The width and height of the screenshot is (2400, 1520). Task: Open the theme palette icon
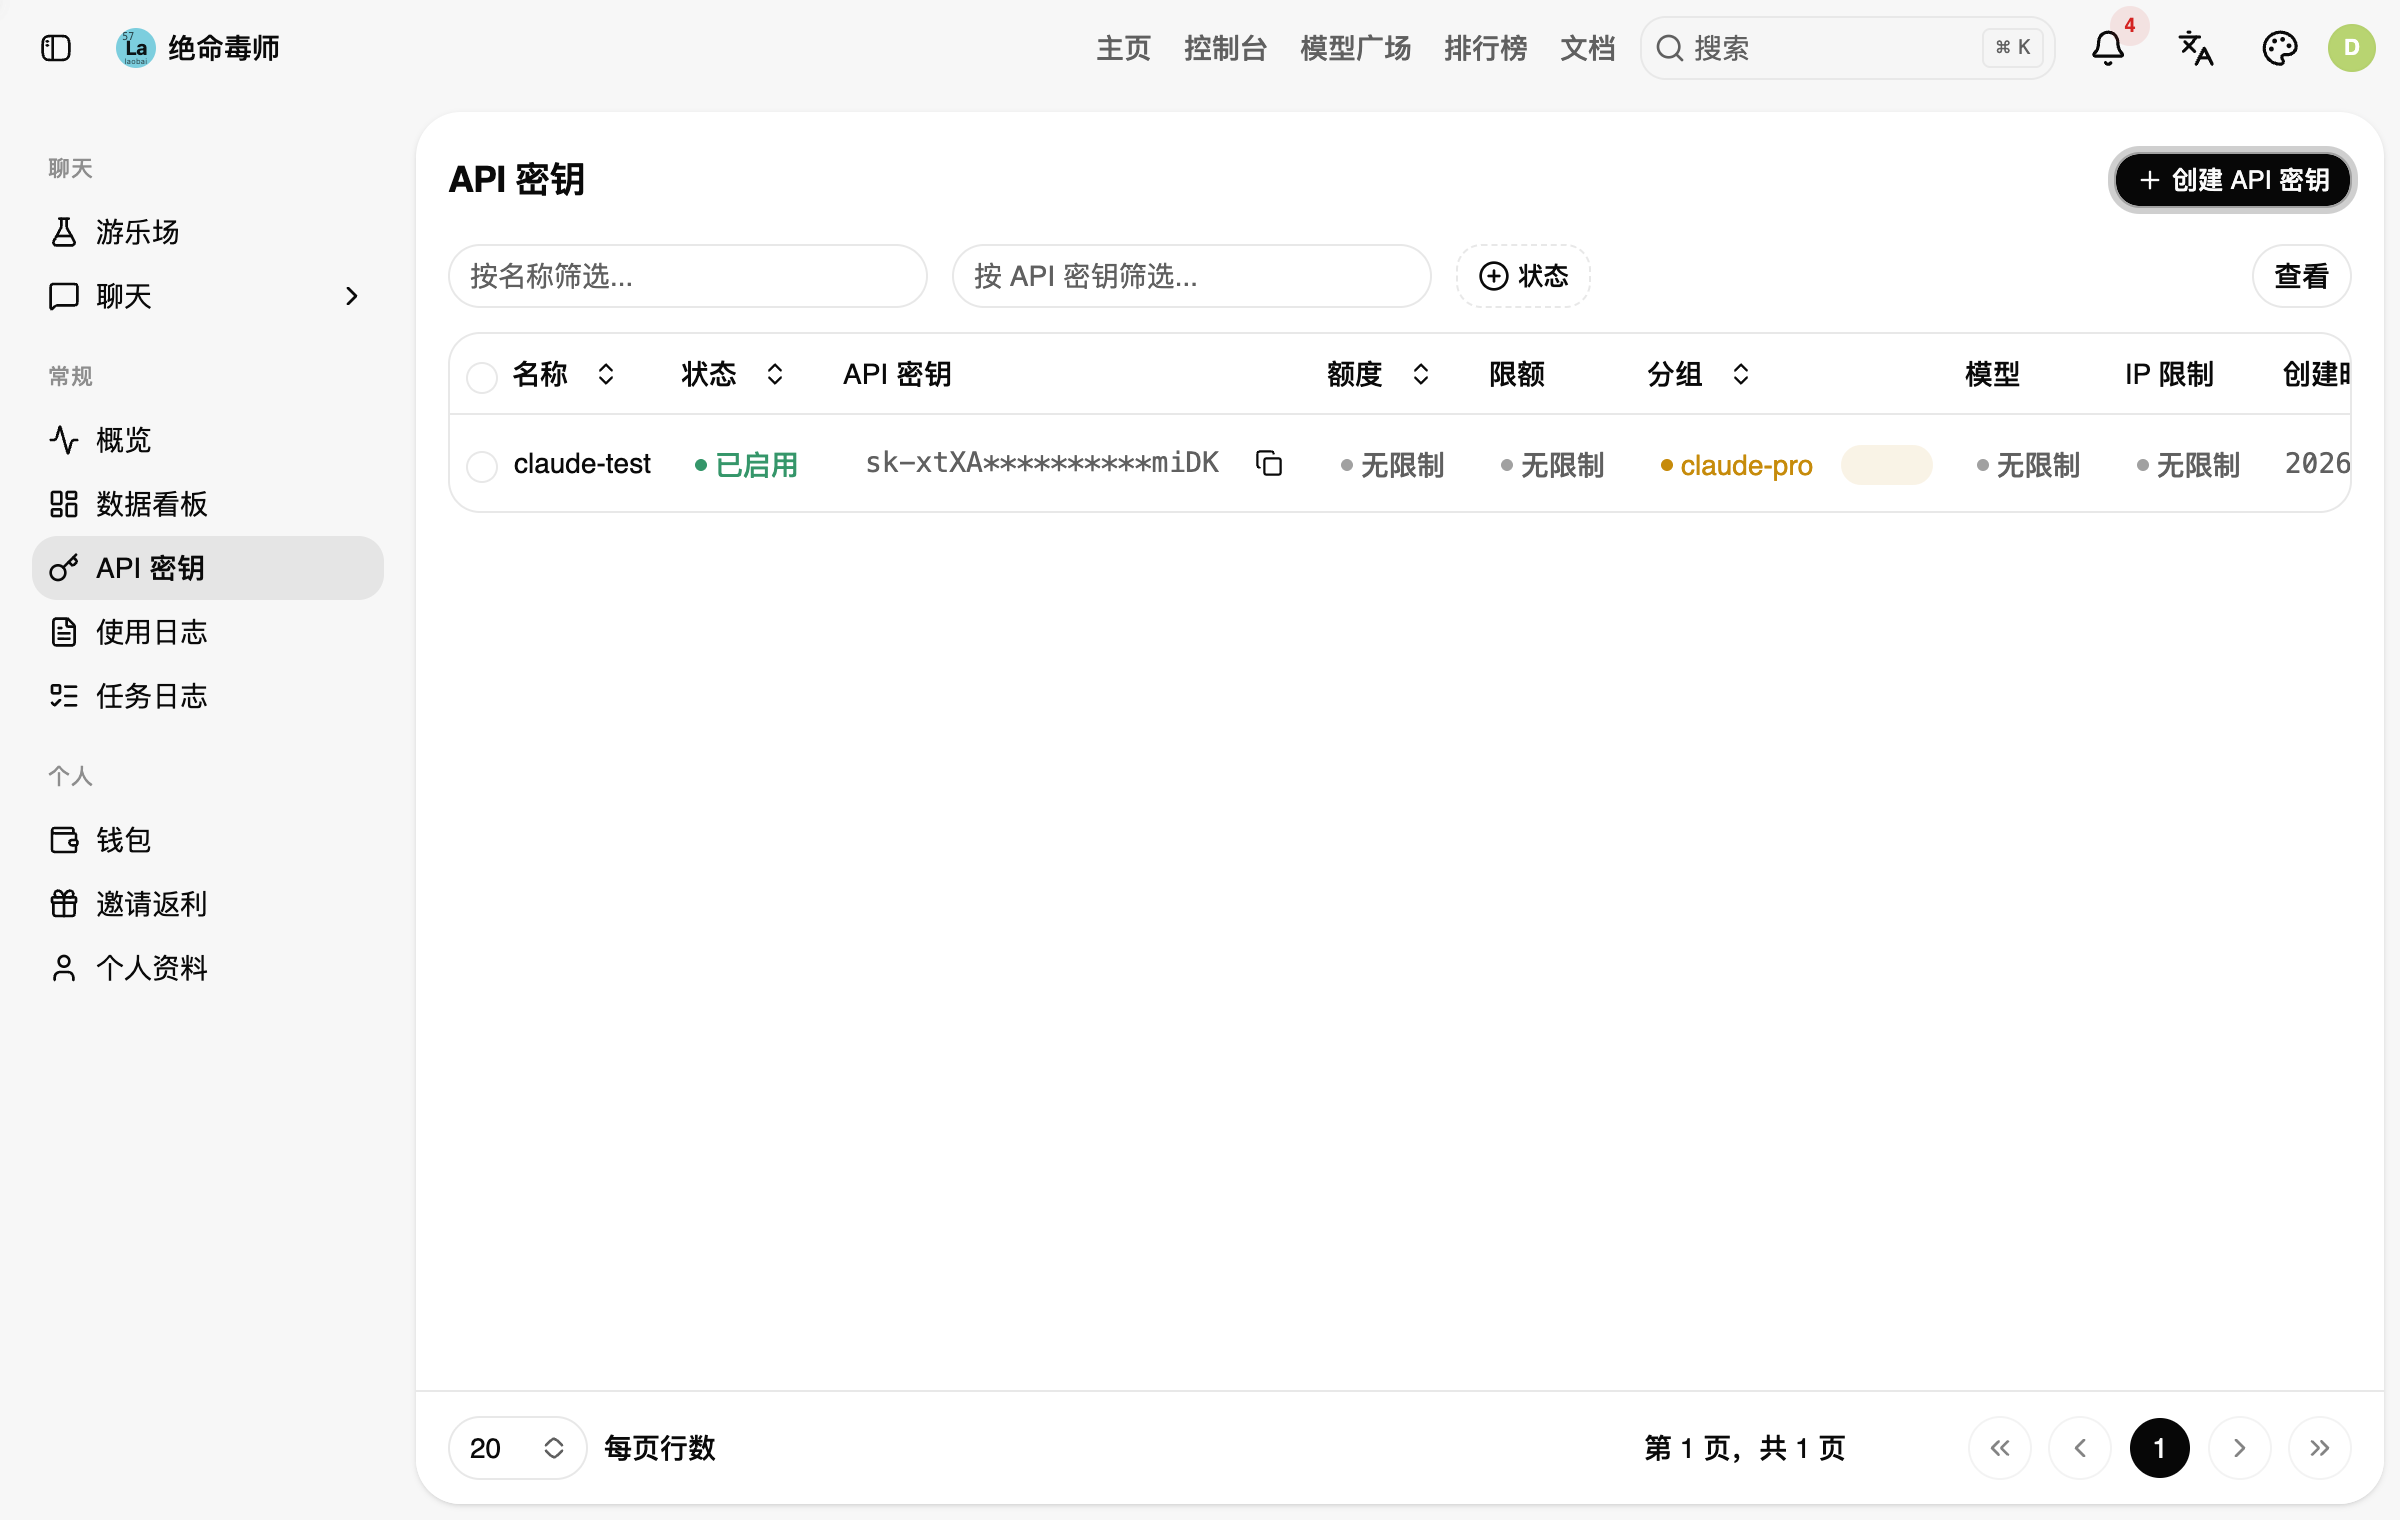click(2280, 48)
